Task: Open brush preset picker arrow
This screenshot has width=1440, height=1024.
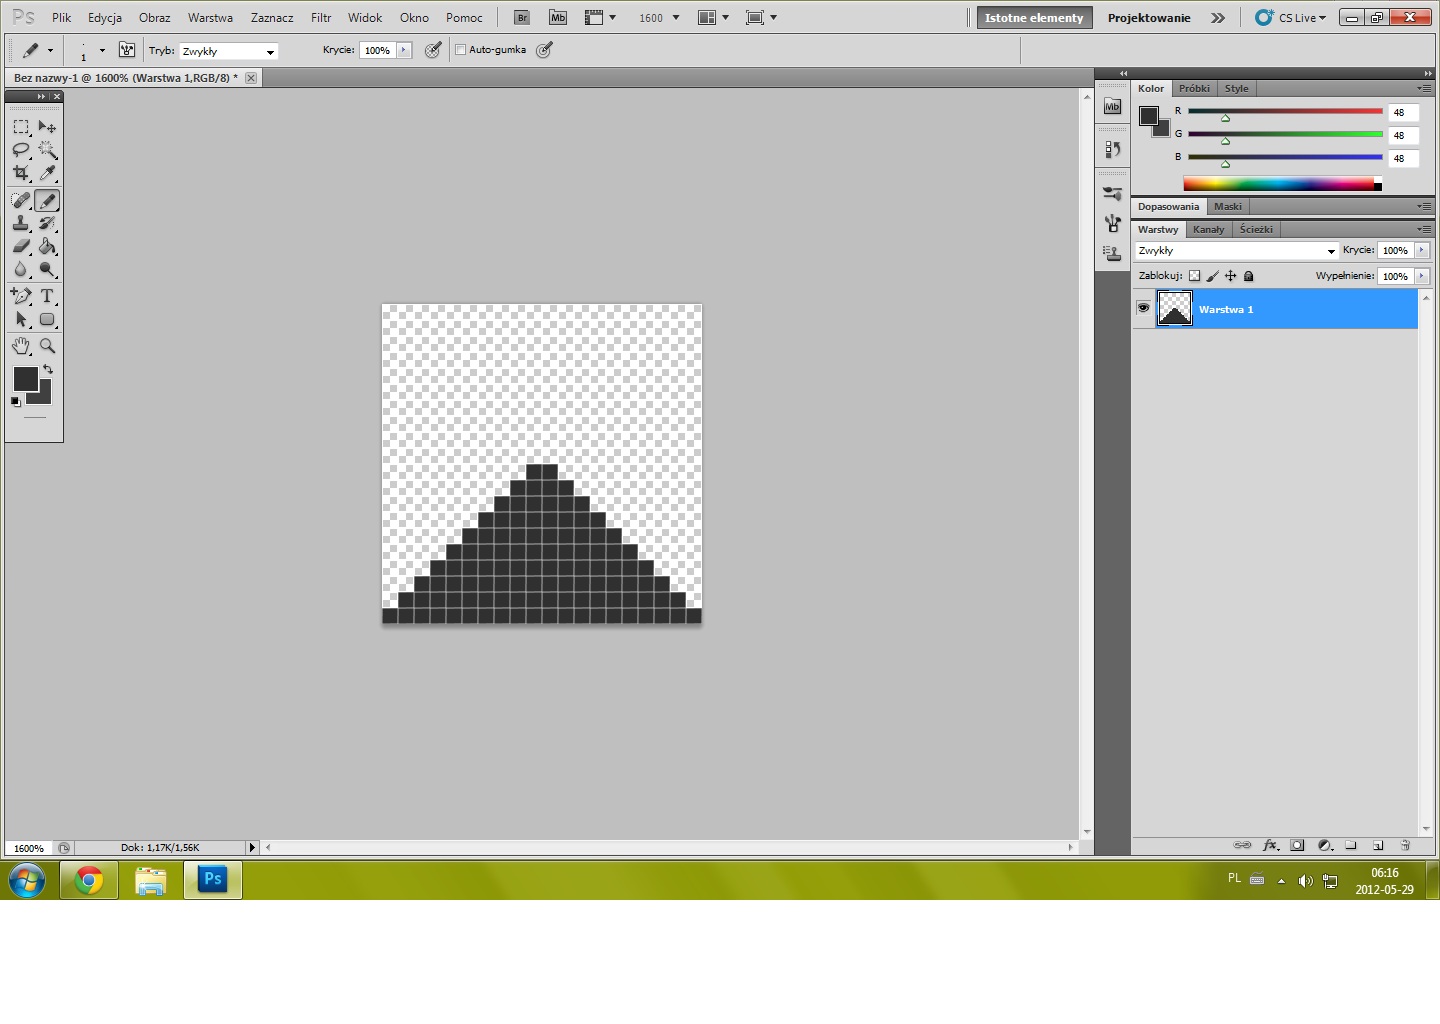Action: pos(102,50)
